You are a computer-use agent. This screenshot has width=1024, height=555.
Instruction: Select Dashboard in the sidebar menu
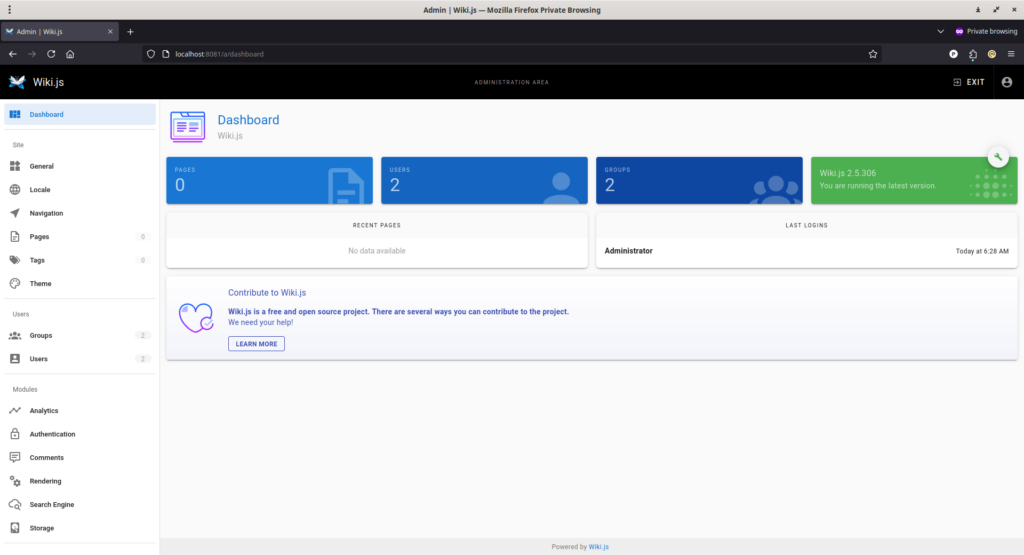[46, 114]
